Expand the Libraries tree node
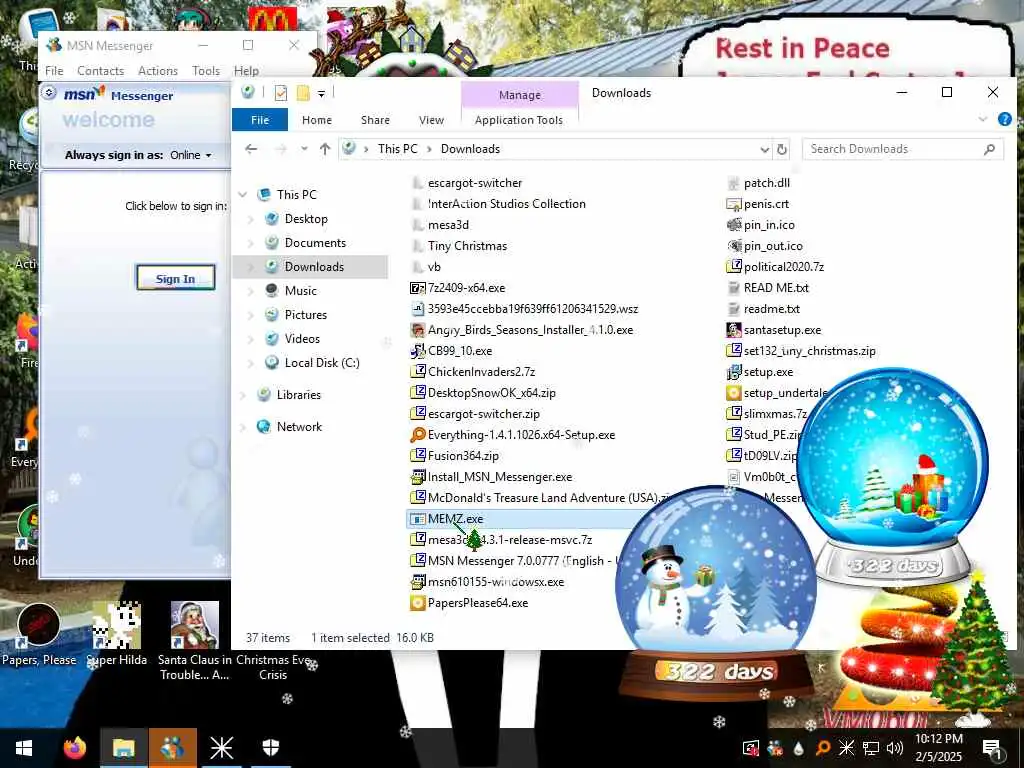 pos(243,395)
